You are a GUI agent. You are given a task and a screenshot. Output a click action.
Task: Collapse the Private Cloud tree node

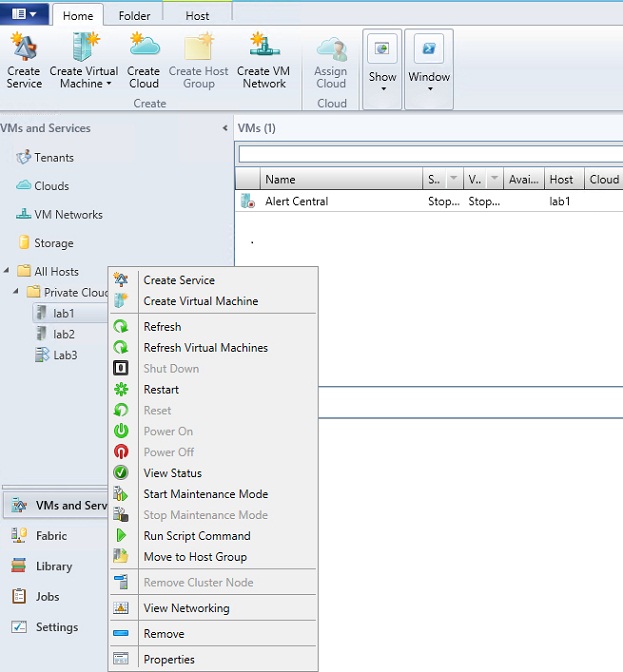click(x=16, y=291)
